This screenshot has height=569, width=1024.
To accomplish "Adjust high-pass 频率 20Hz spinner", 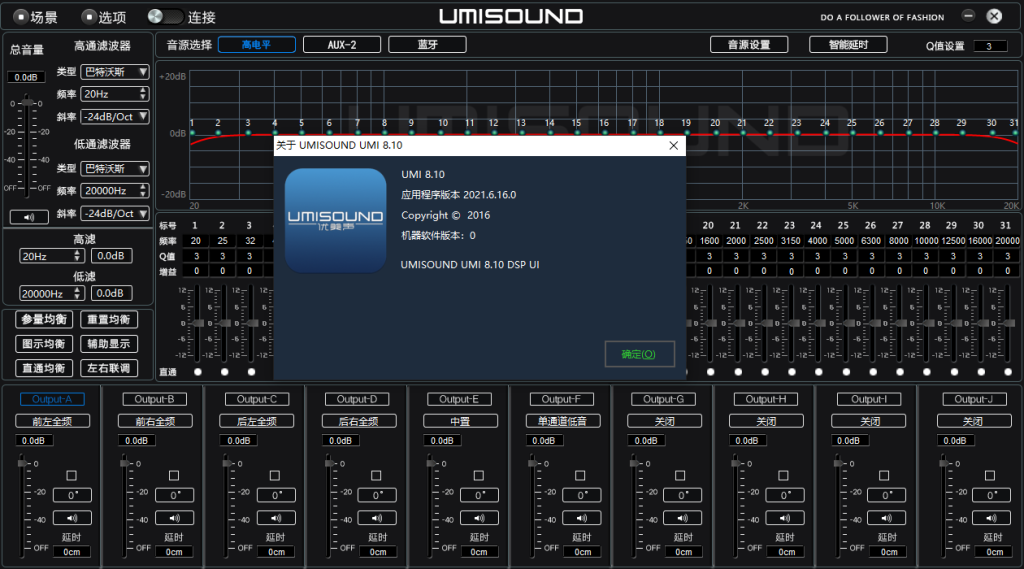I will coord(115,94).
